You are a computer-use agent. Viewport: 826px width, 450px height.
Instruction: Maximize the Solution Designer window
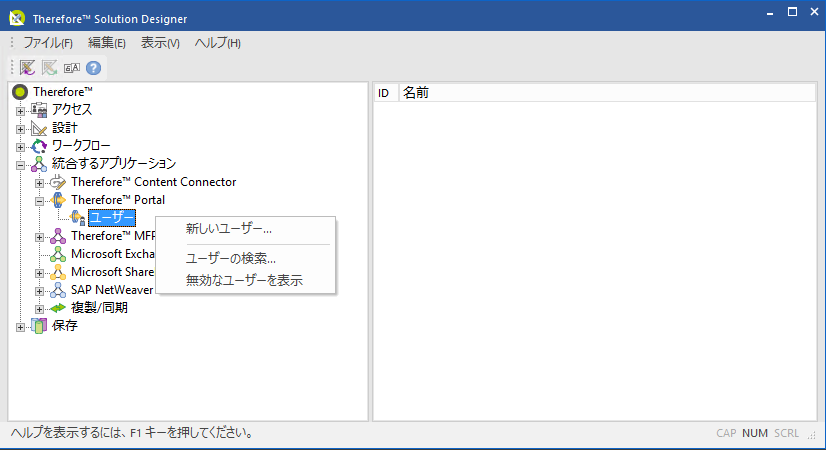pos(792,12)
